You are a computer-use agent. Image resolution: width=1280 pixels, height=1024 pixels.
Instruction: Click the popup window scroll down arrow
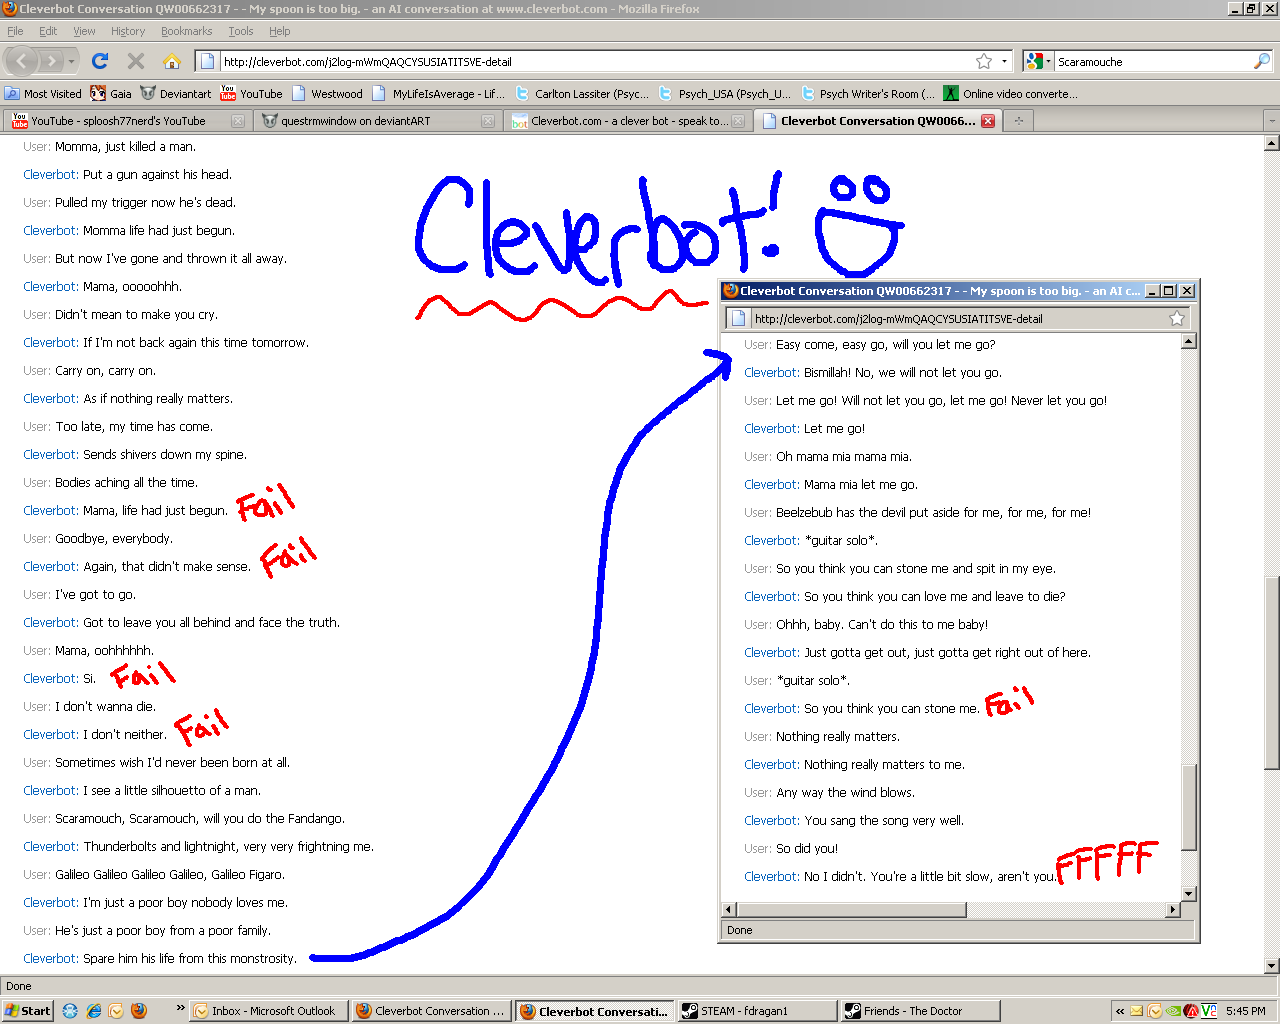tap(1188, 894)
